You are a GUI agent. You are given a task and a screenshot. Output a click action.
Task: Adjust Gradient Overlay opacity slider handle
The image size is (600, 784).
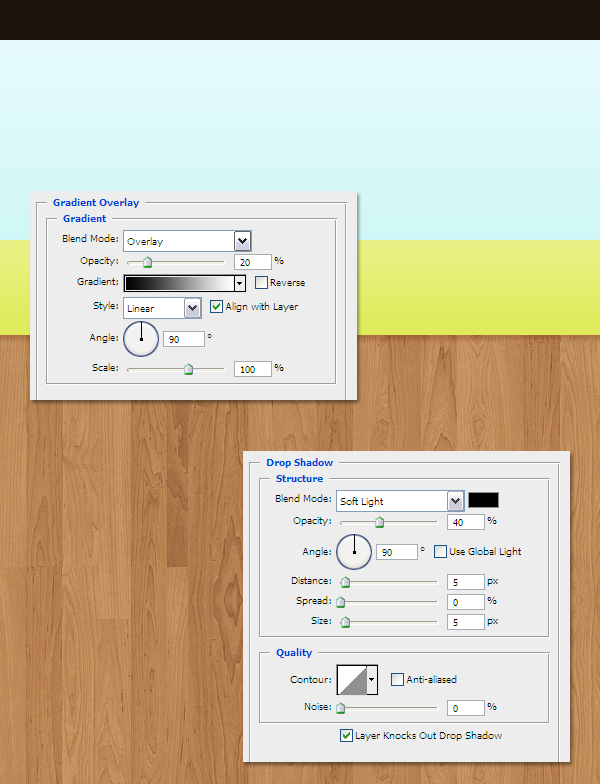click(x=148, y=262)
